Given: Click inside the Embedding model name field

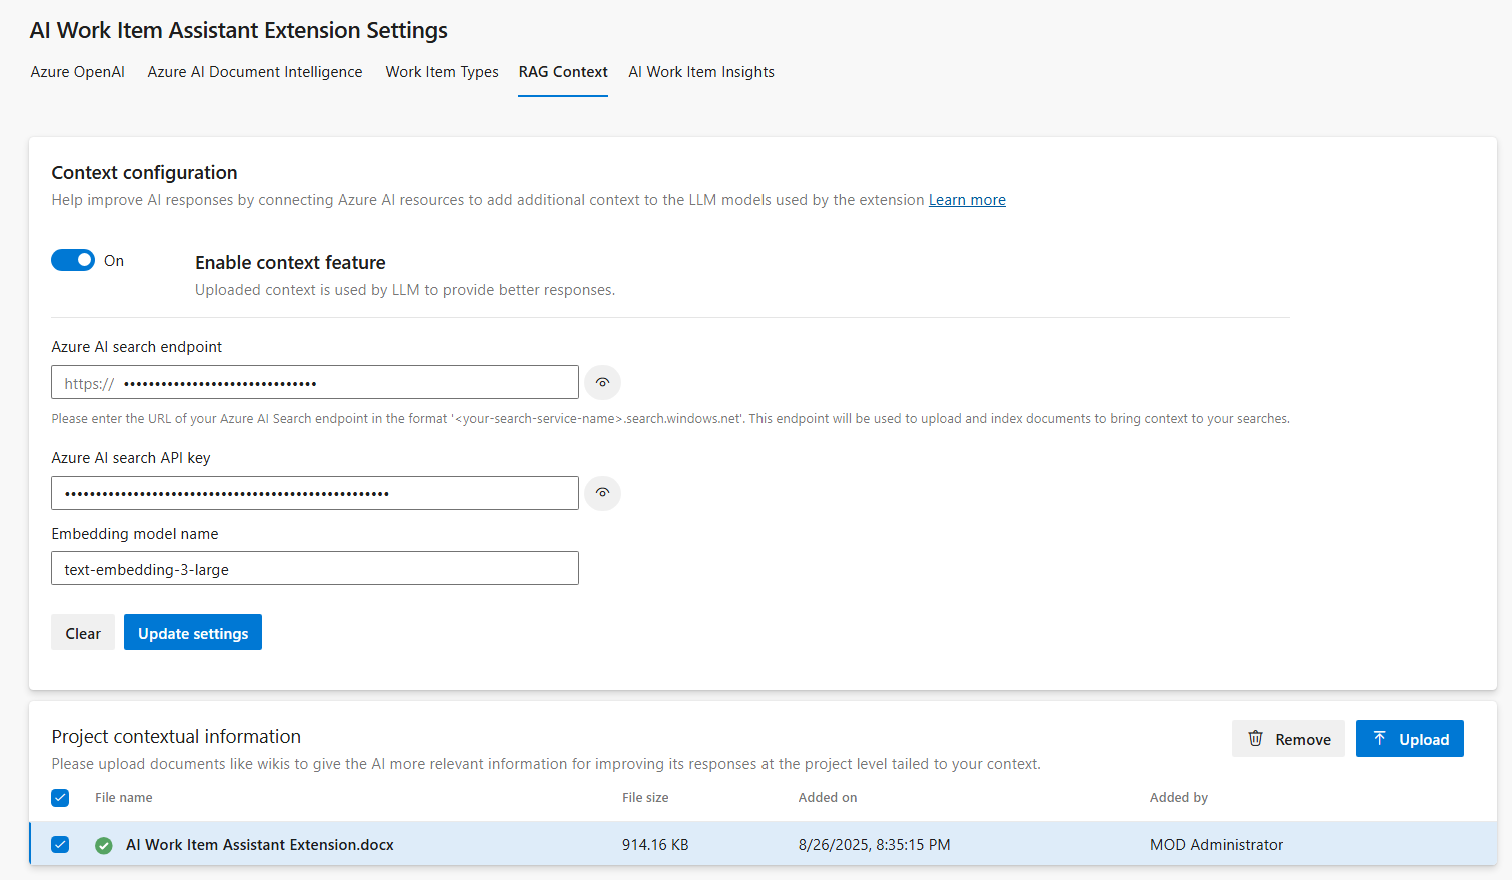Looking at the screenshot, I should tap(314, 567).
